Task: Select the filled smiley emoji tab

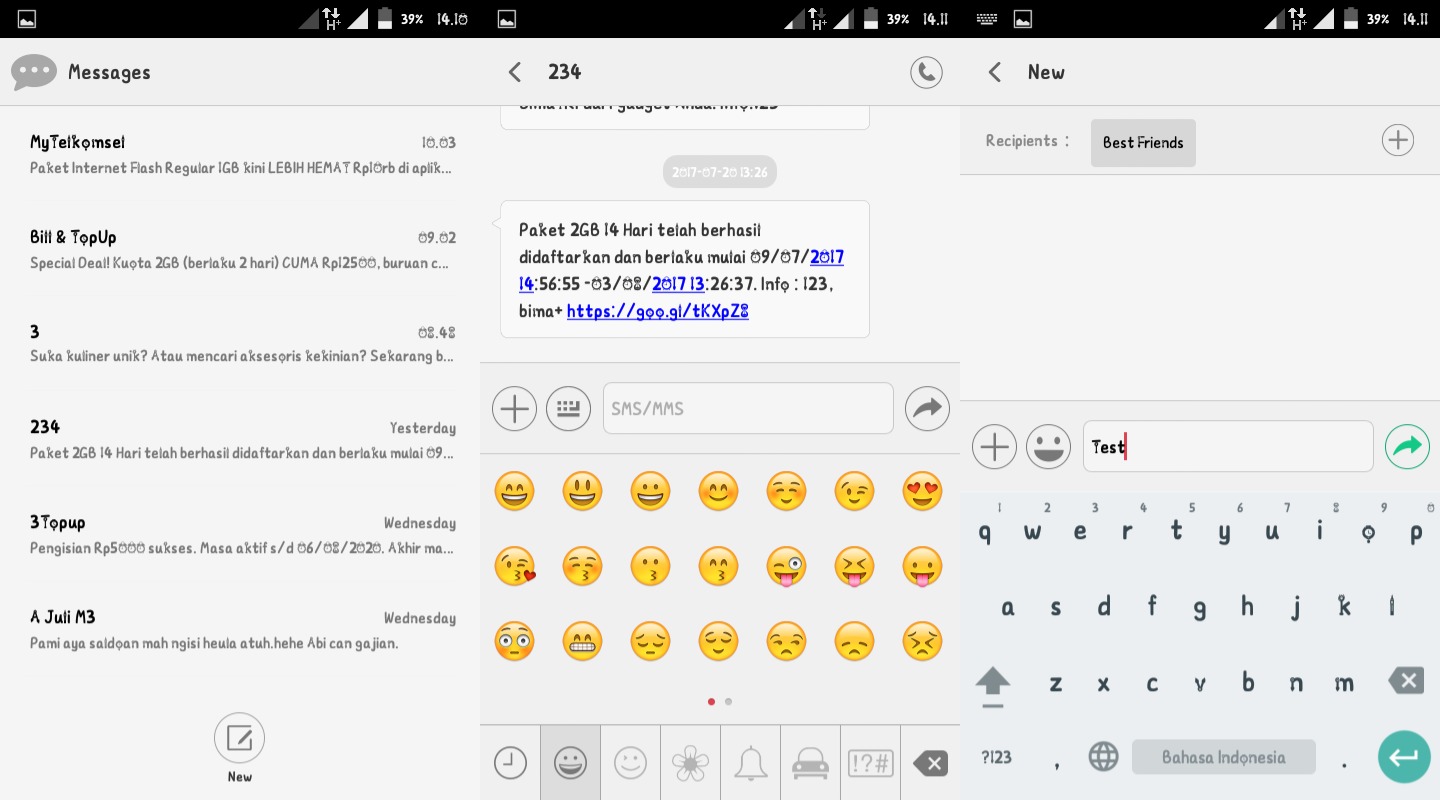Action: 570,763
